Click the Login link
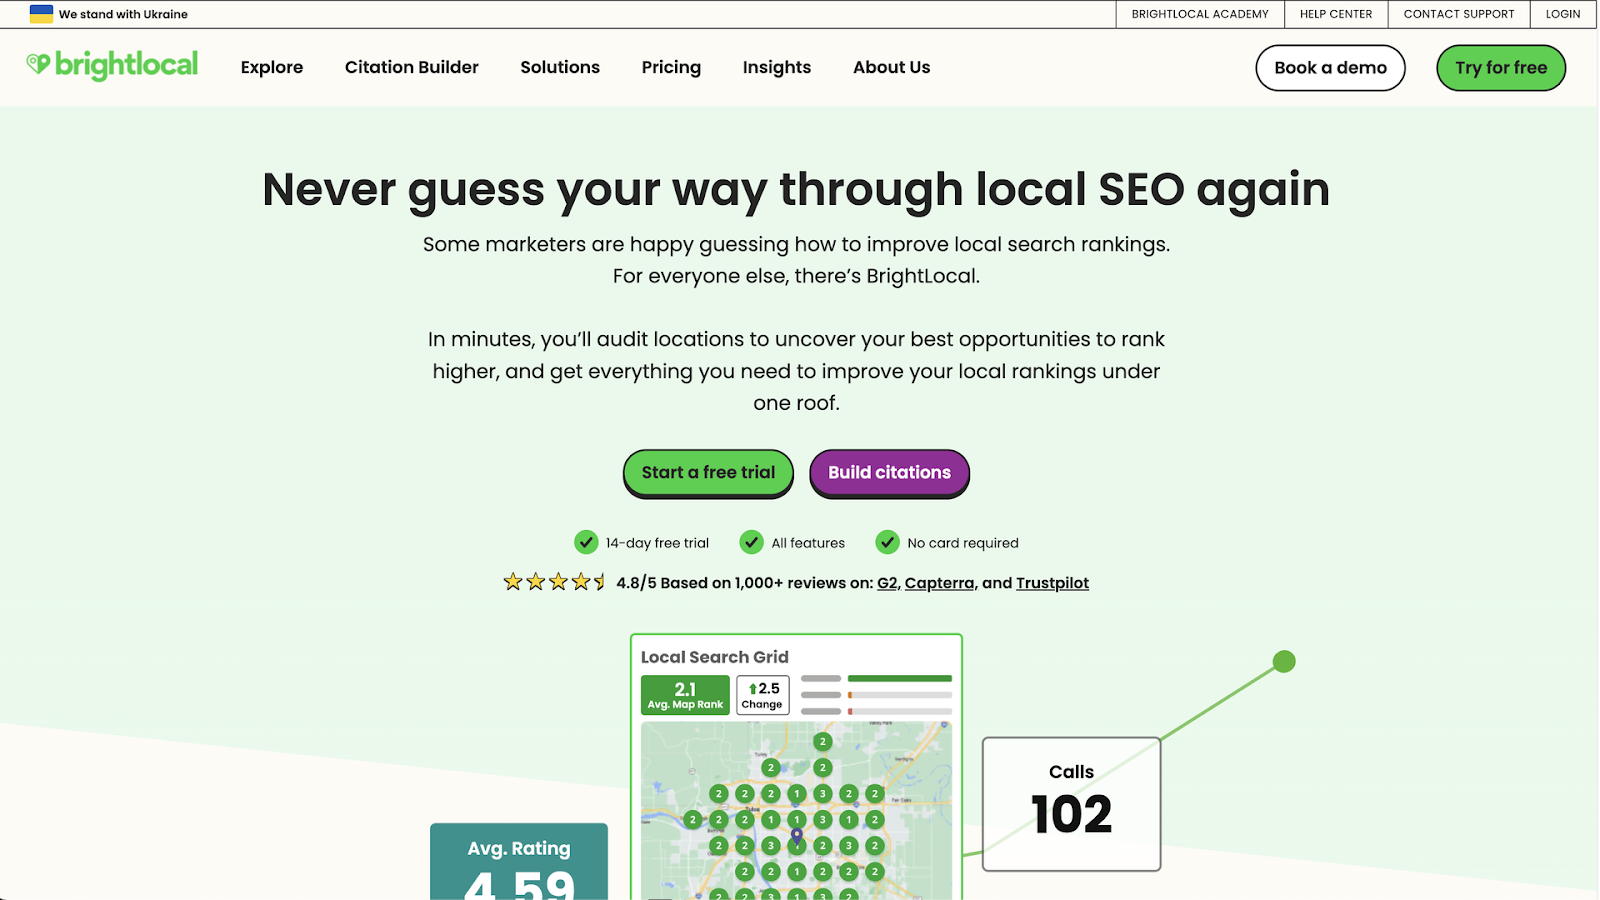The height and width of the screenshot is (900, 1600). pyautogui.click(x=1563, y=14)
